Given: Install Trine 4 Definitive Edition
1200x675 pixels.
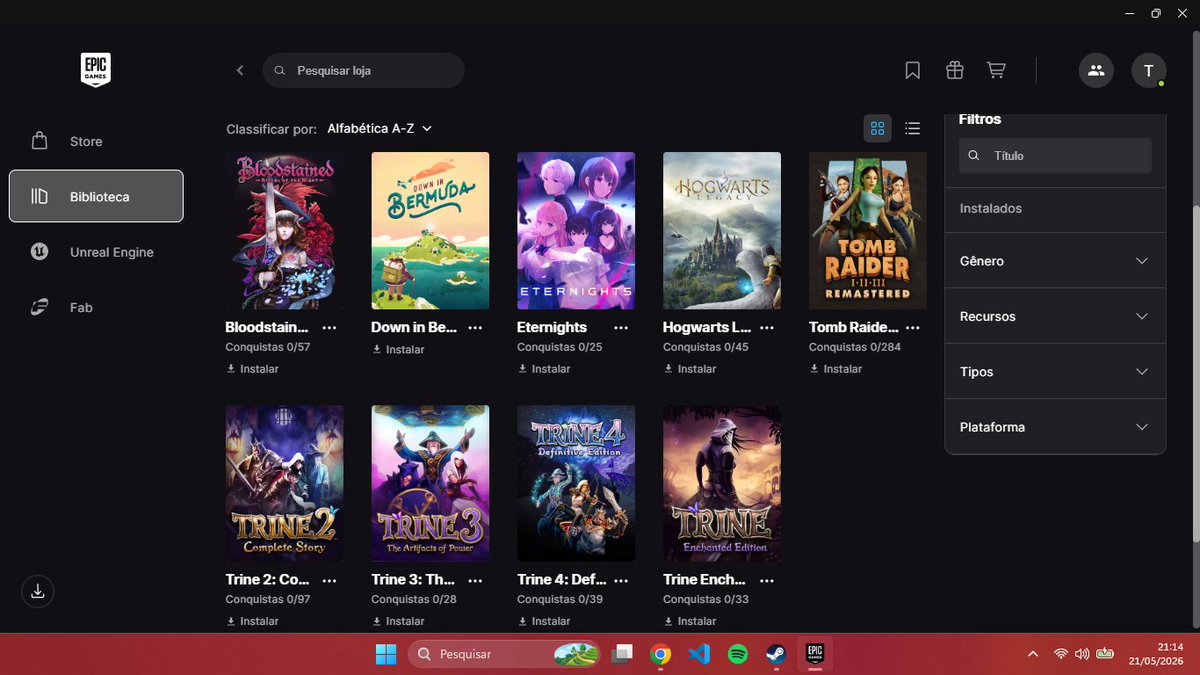Looking at the screenshot, I should pyautogui.click(x=545, y=621).
